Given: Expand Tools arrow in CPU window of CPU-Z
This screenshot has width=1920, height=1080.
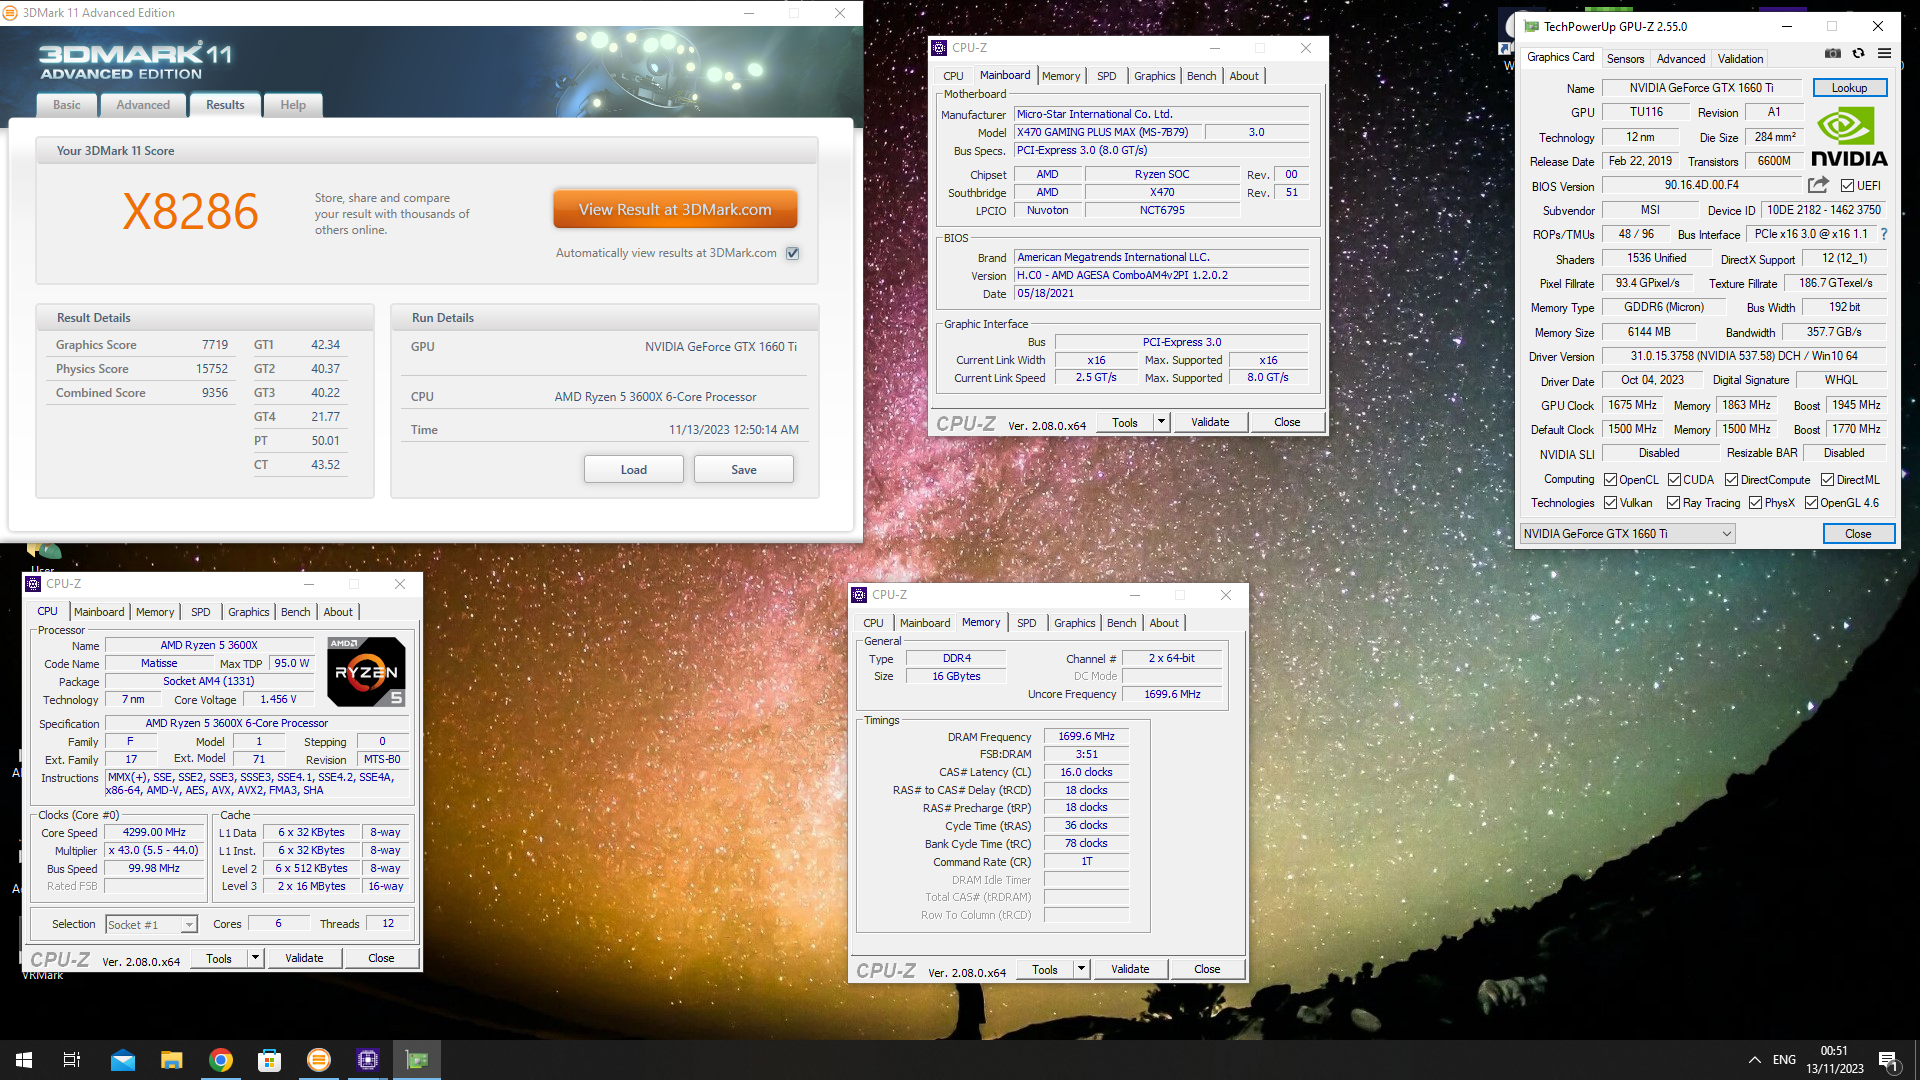Looking at the screenshot, I should [x=255, y=958].
